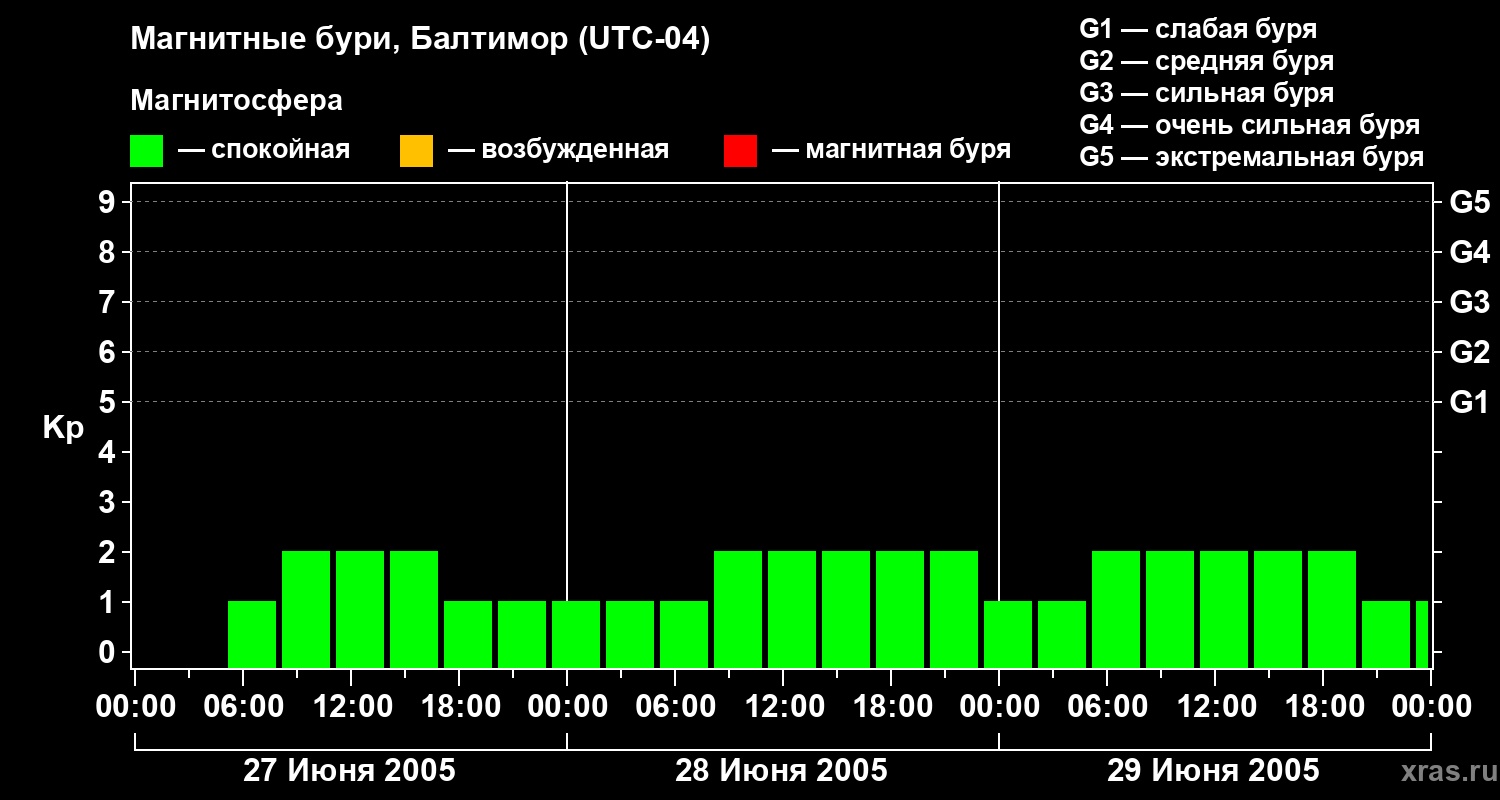Viewport: 1500px width, 800px height.
Task: Click the orange 'возбужденная' legend swatch
Action: [x=416, y=151]
